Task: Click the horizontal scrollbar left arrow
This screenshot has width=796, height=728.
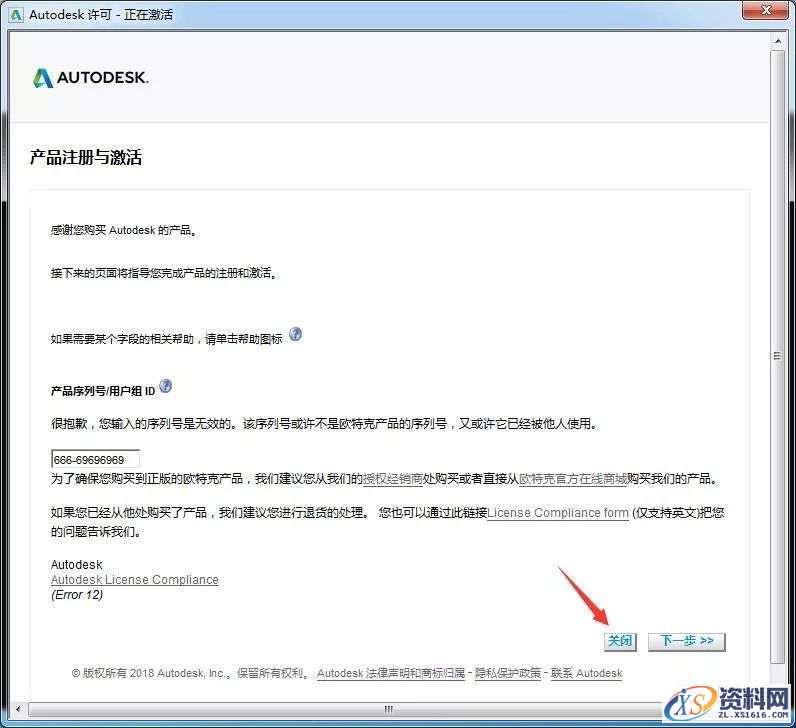Action: click(18, 709)
